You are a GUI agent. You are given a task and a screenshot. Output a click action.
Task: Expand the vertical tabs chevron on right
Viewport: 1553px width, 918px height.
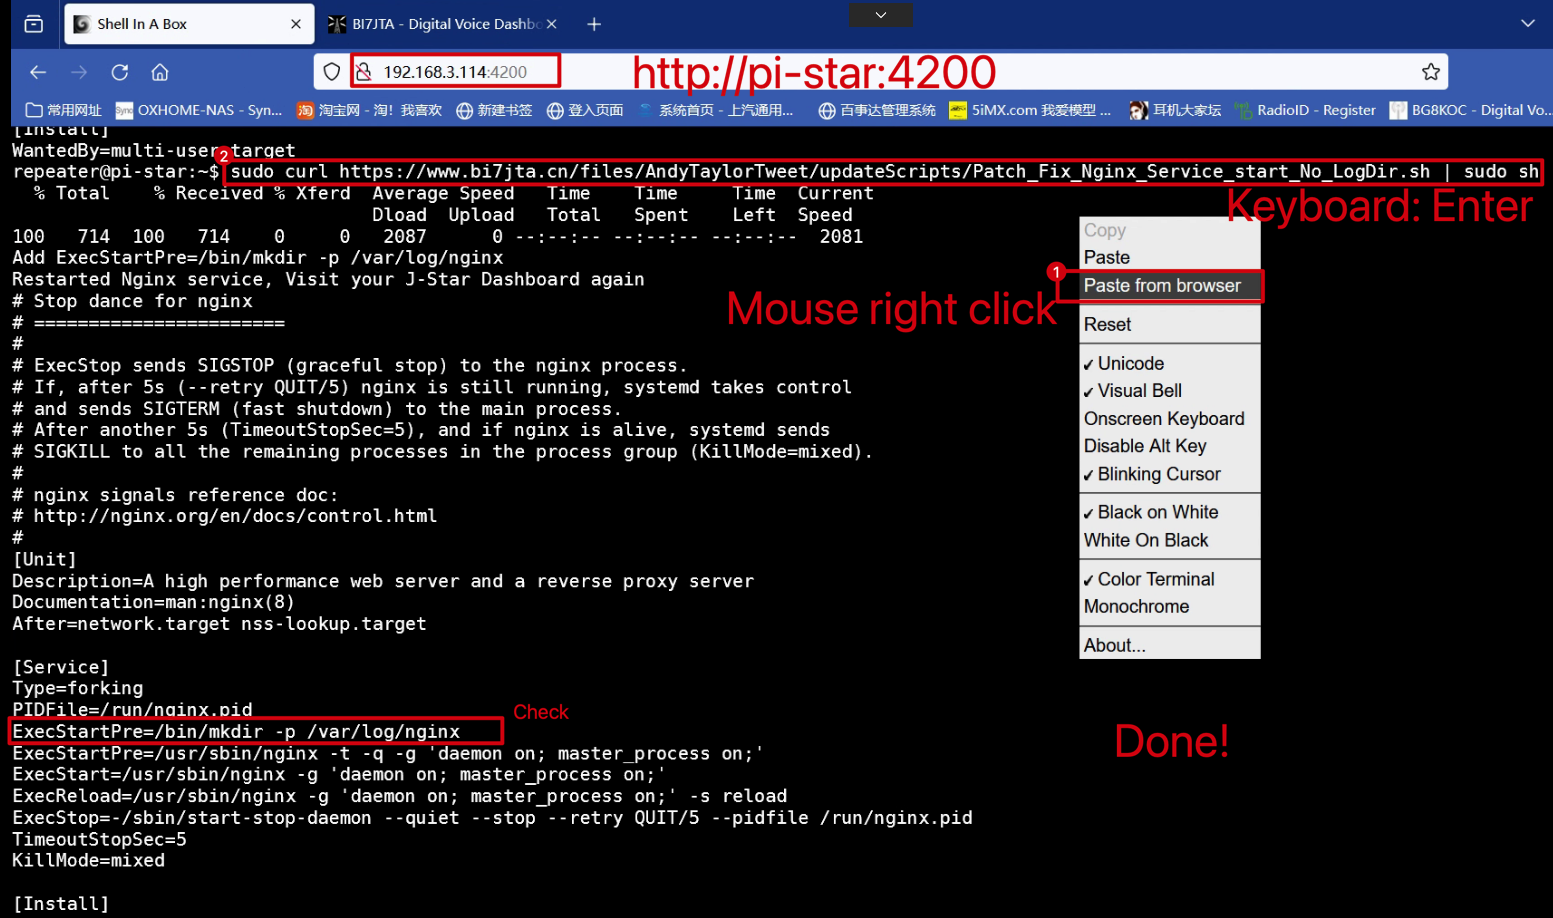coord(1527,22)
